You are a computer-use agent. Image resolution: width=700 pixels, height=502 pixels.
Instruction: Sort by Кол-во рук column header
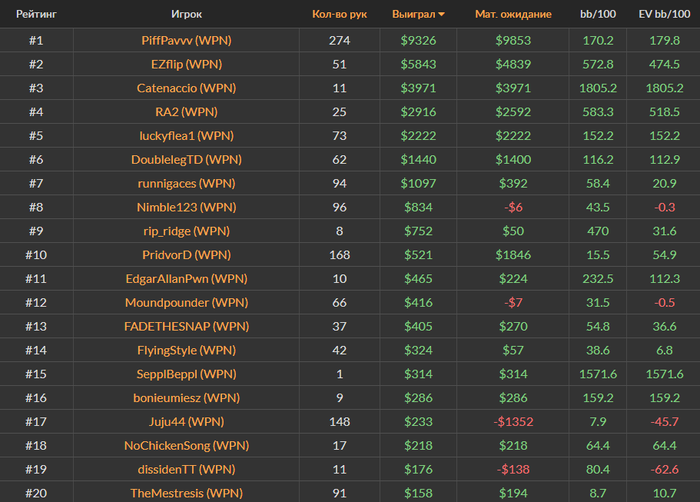tap(339, 14)
